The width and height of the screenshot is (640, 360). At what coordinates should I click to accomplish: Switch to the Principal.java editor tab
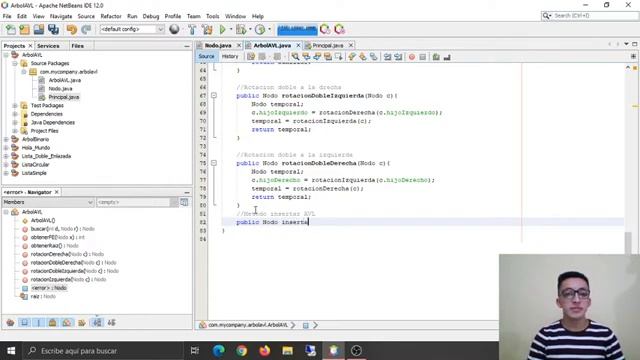coord(328,45)
